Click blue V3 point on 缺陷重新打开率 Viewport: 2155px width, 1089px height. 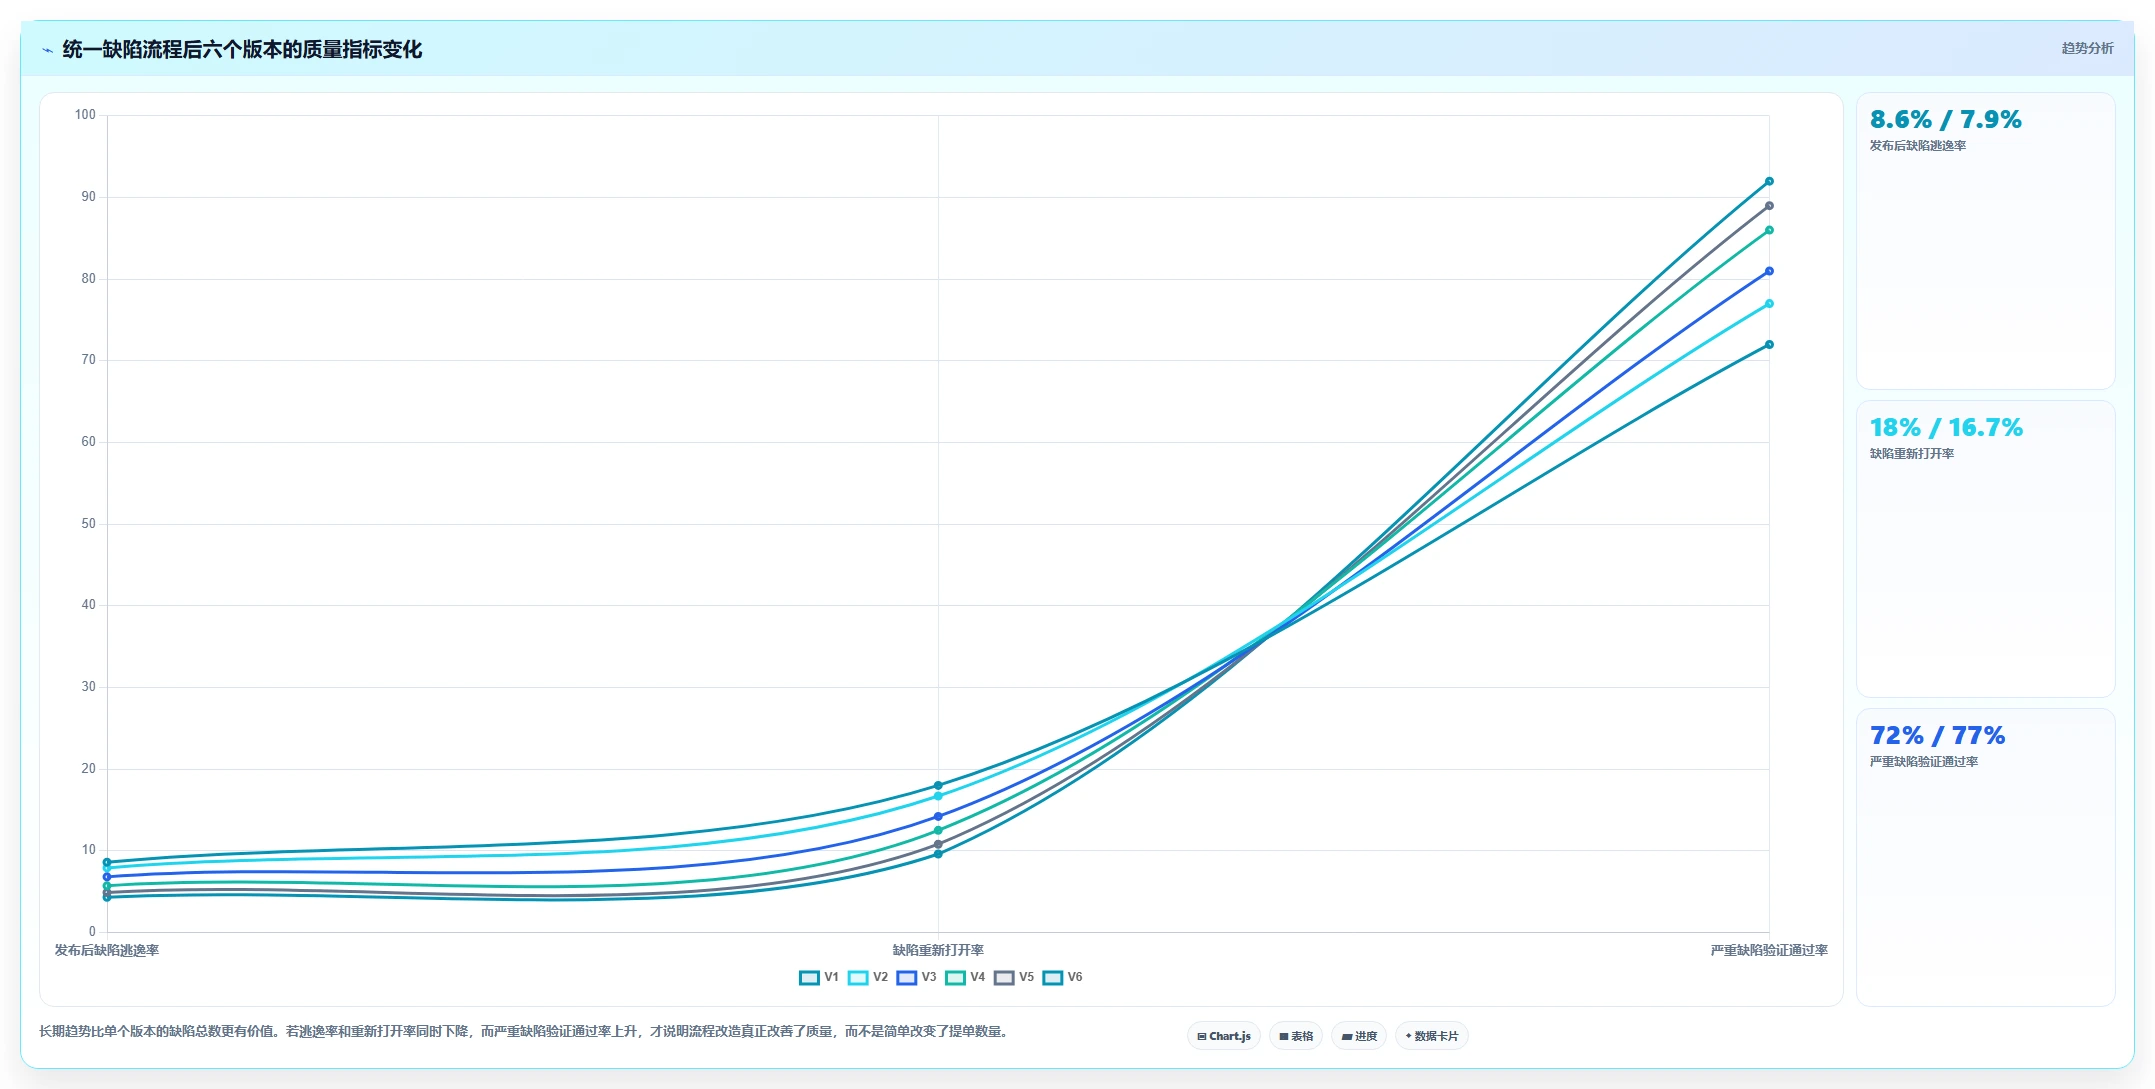pyautogui.click(x=938, y=817)
